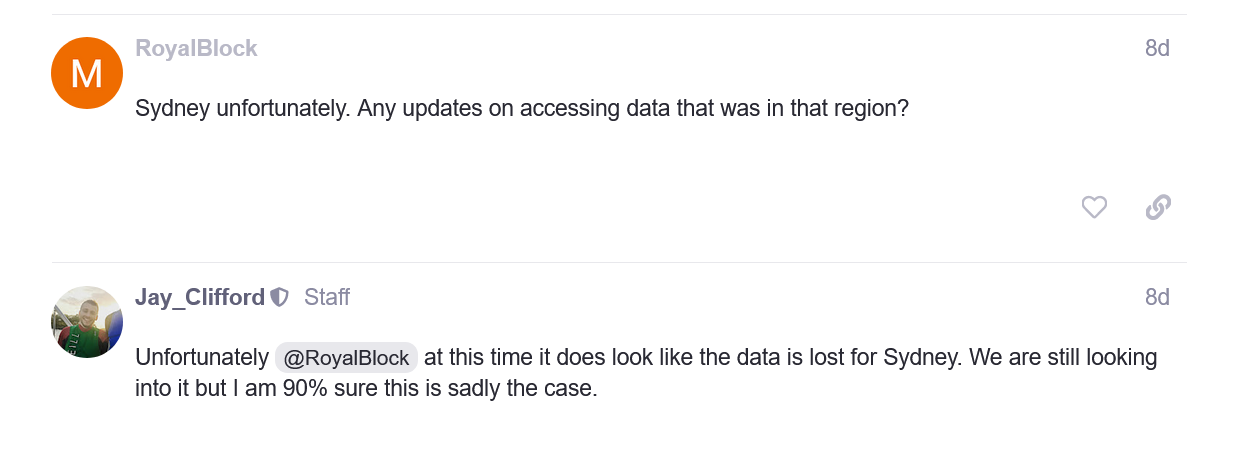
Task: Open the 8d timestamp on Jay_Clifford's reply
Action: click(1157, 297)
